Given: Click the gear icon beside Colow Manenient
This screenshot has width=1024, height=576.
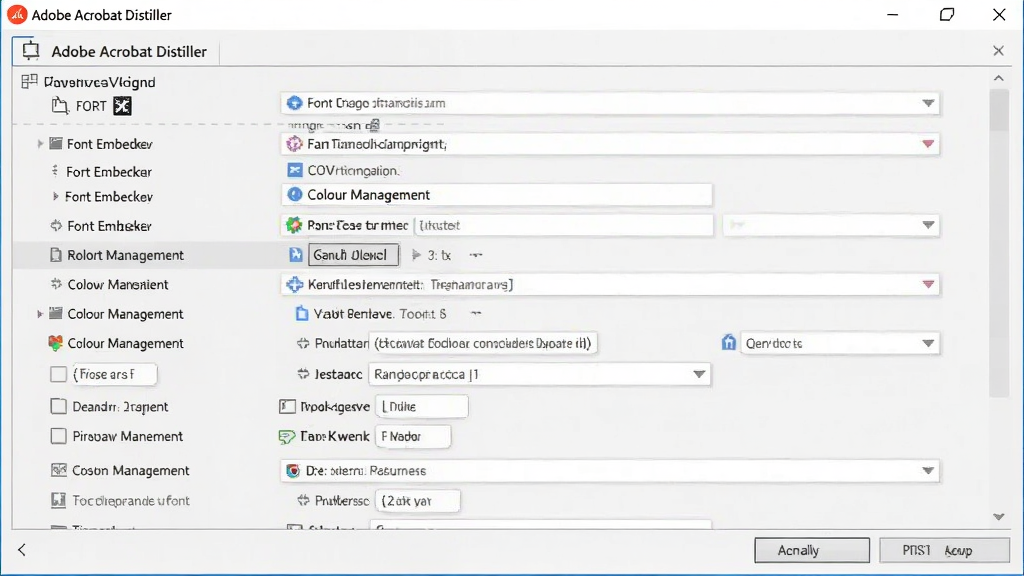Looking at the screenshot, I should pyautogui.click(x=56, y=284).
